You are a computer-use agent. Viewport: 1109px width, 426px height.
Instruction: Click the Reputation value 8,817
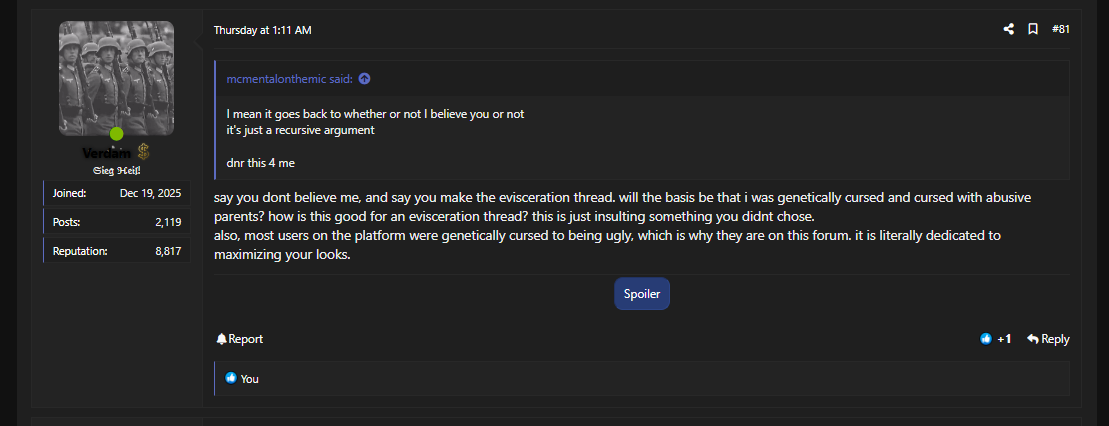click(168, 251)
